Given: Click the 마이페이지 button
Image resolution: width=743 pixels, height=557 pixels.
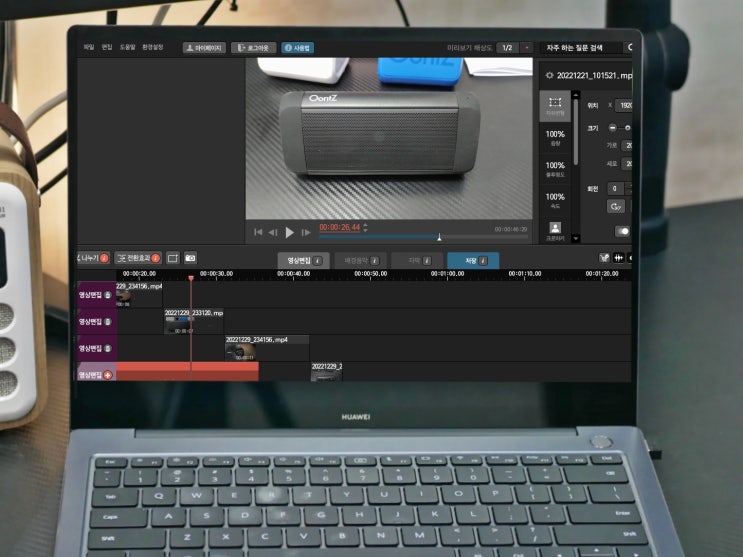Looking at the screenshot, I should point(204,48).
